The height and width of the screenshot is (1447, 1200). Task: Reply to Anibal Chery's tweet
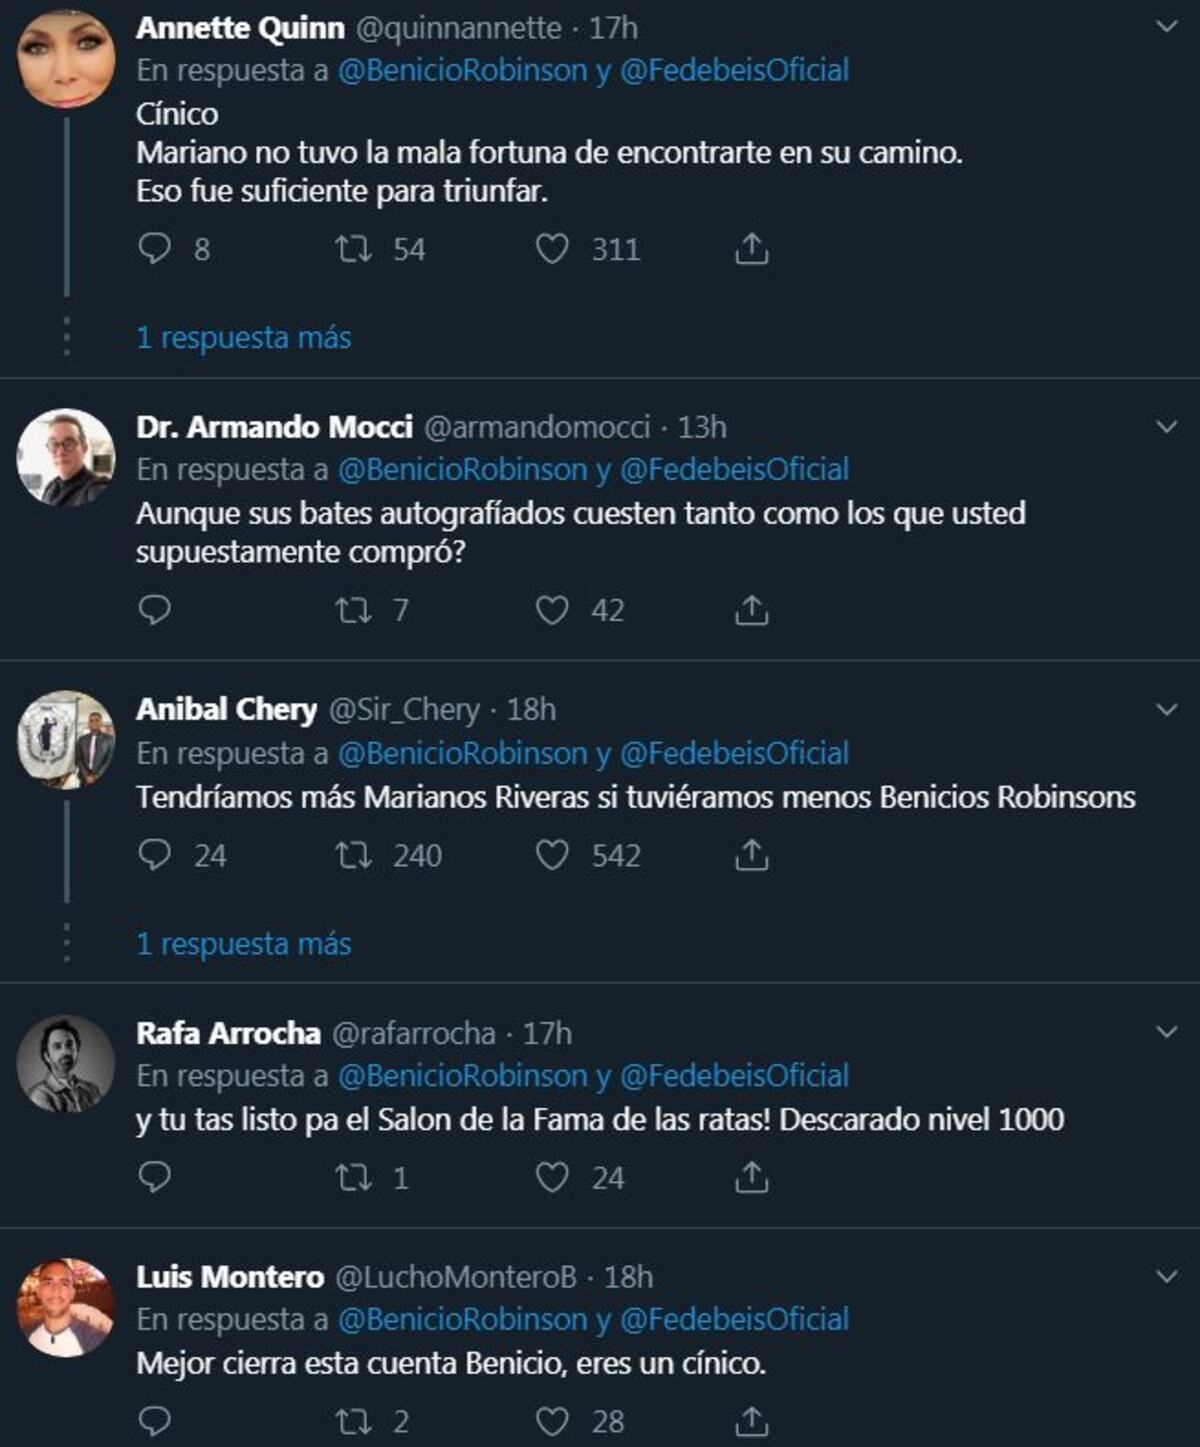pos(152,854)
